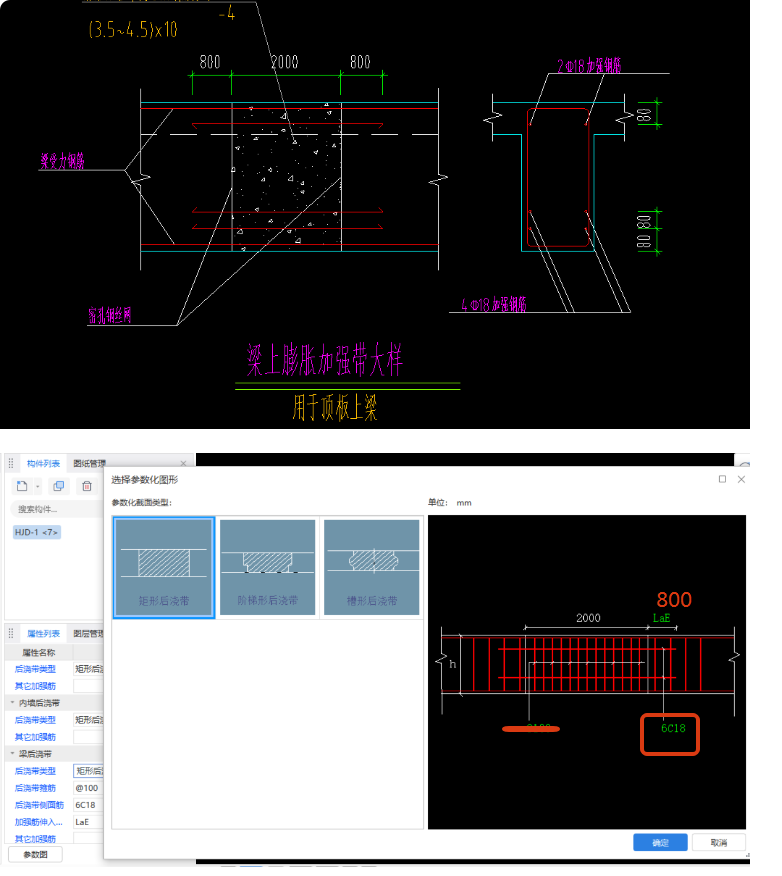Collapse the 梁后浇带 property group
The image size is (782, 876).
[12, 753]
